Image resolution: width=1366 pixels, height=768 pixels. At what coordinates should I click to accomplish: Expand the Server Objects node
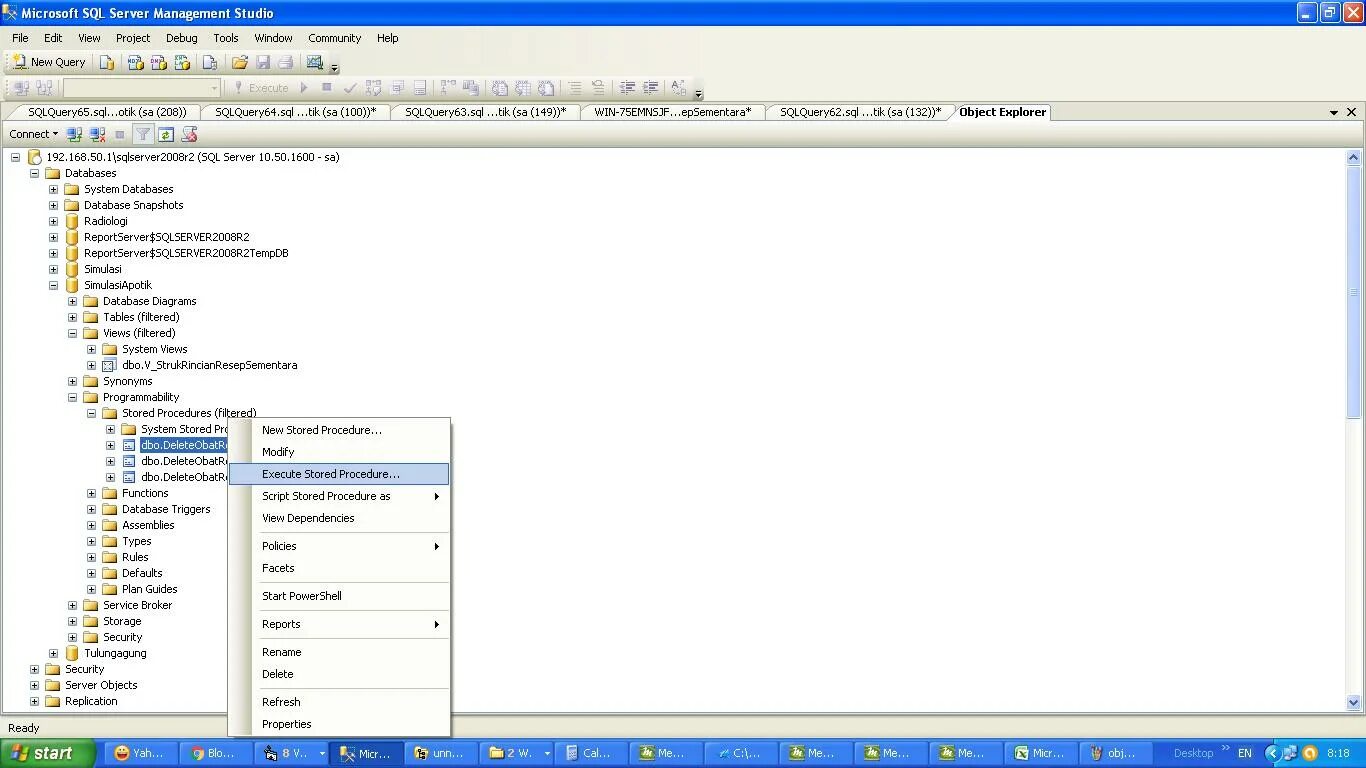point(35,685)
